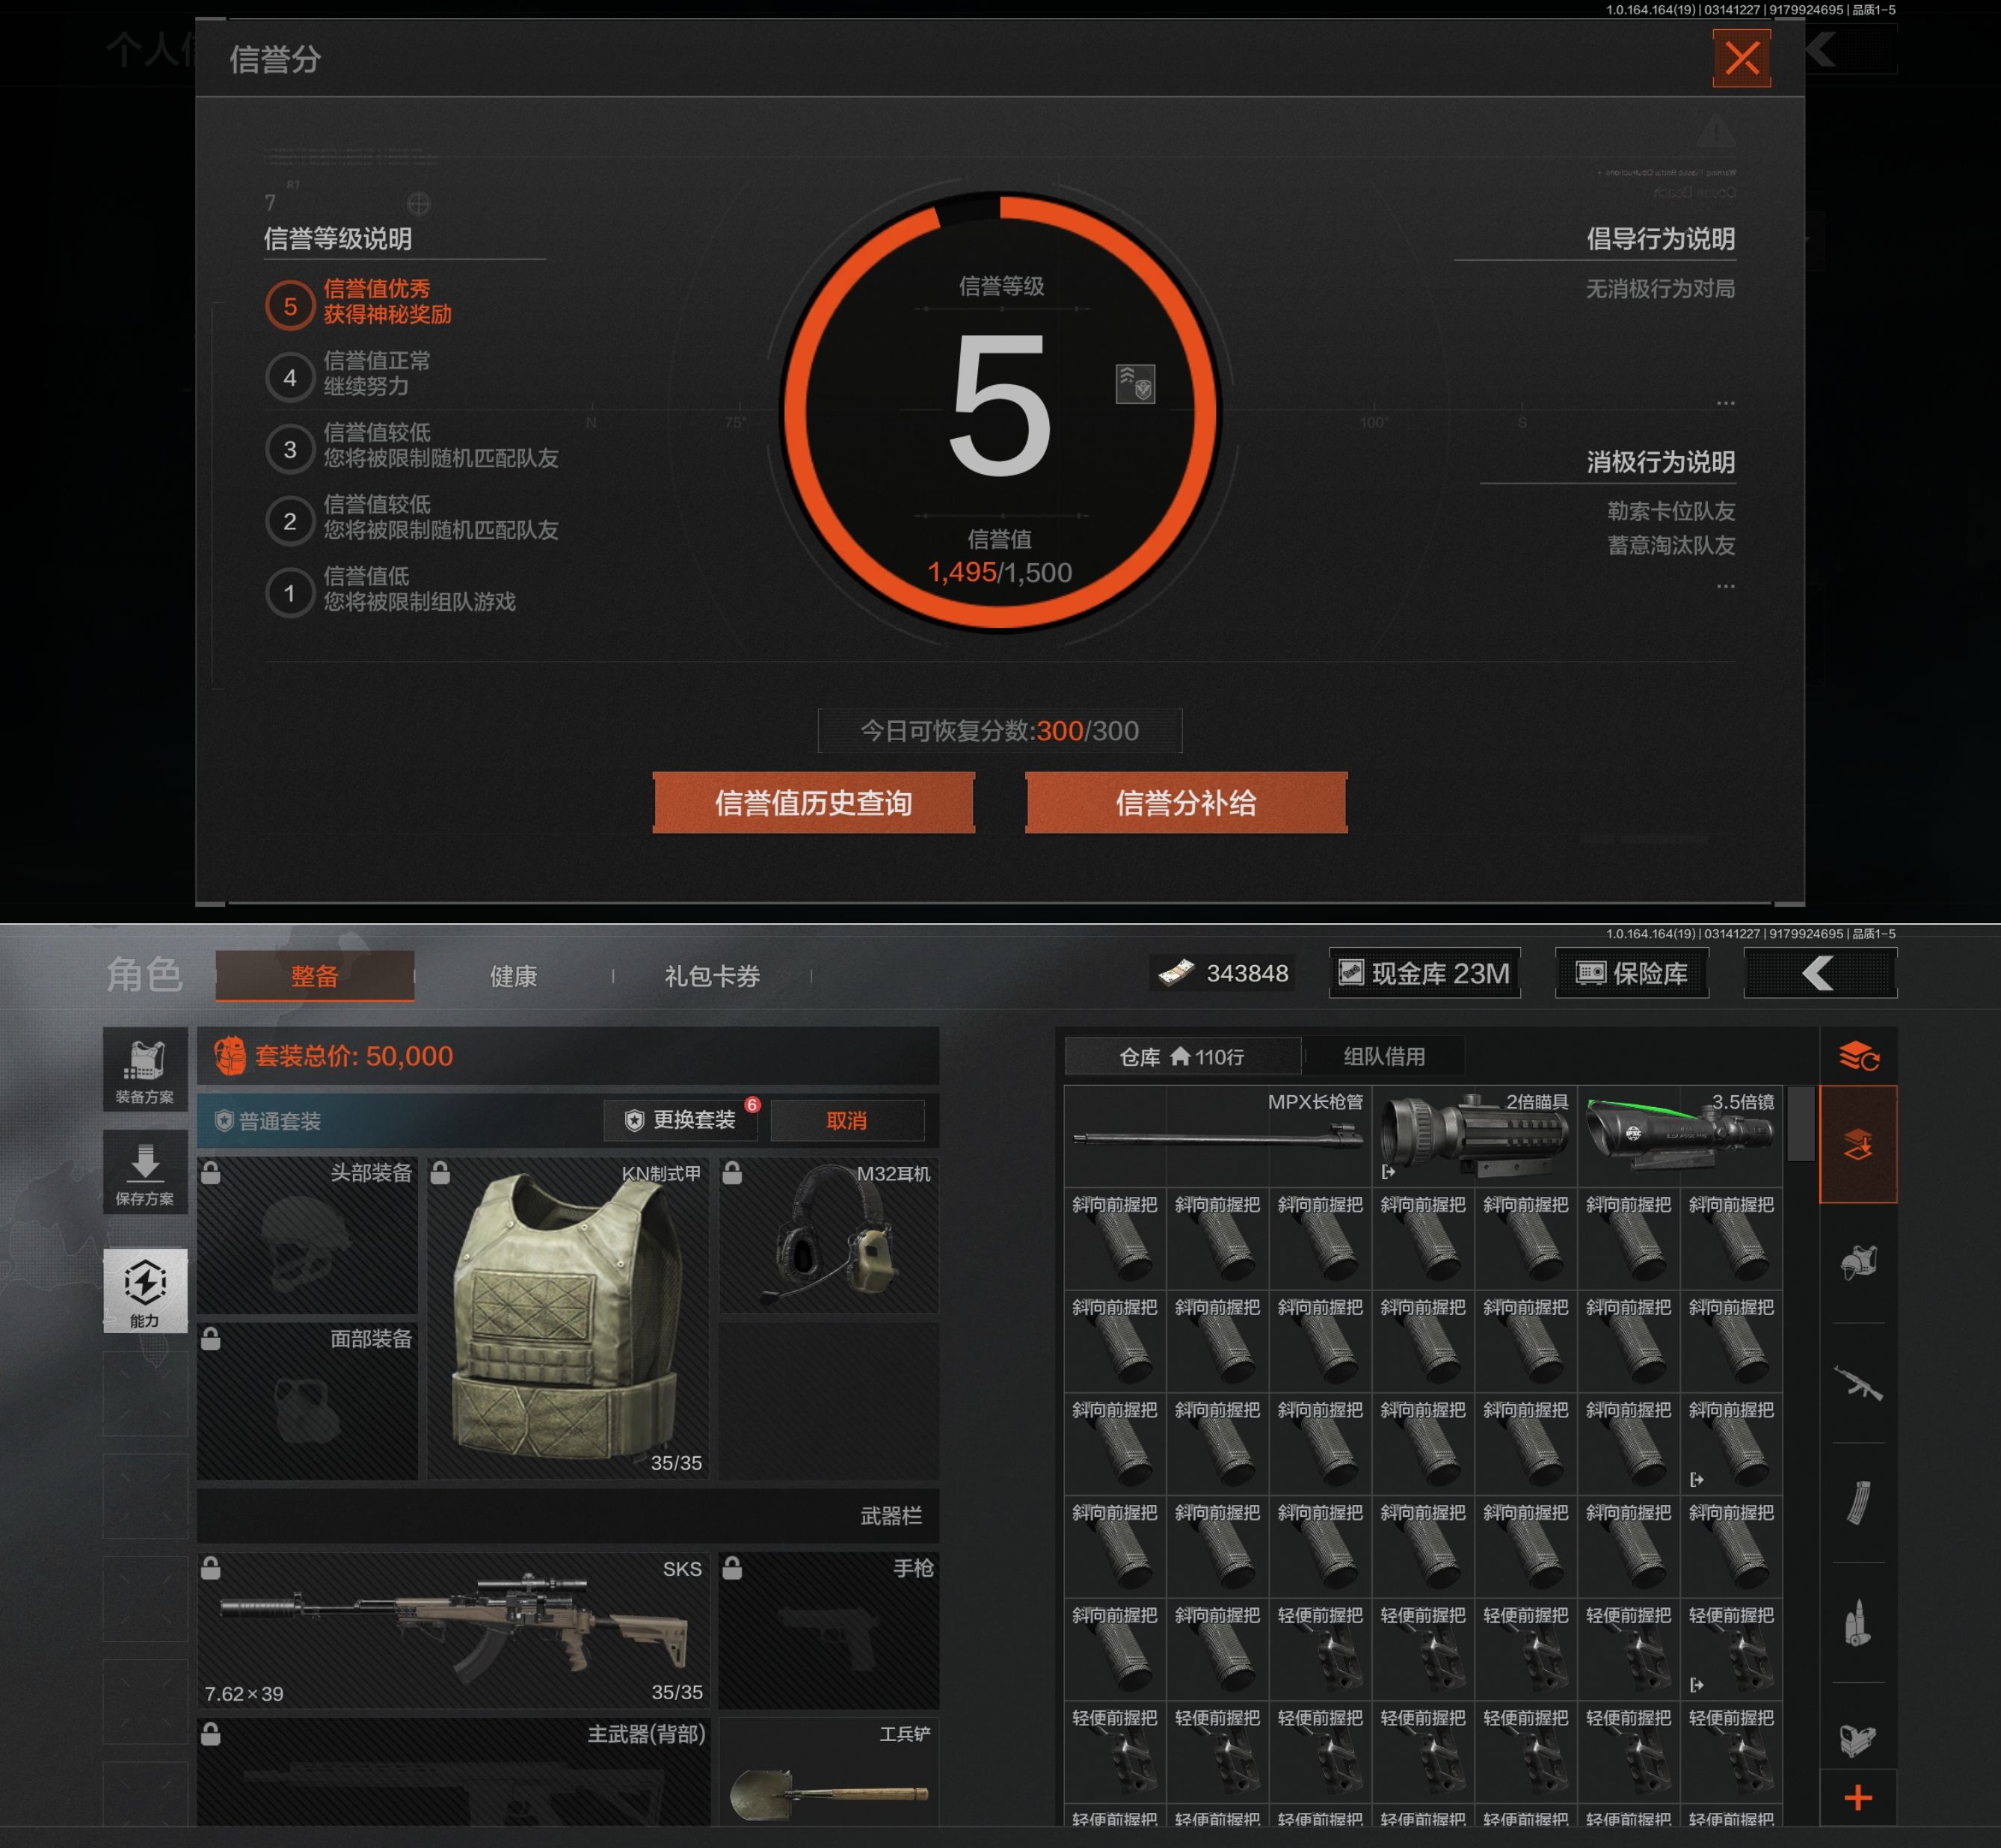Click the auto-sort warehouse icon

[x=1858, y=1056]
